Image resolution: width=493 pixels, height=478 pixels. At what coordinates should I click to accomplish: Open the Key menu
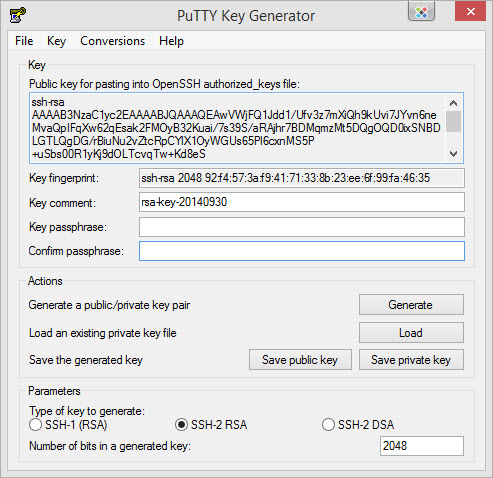click(56, 41)
